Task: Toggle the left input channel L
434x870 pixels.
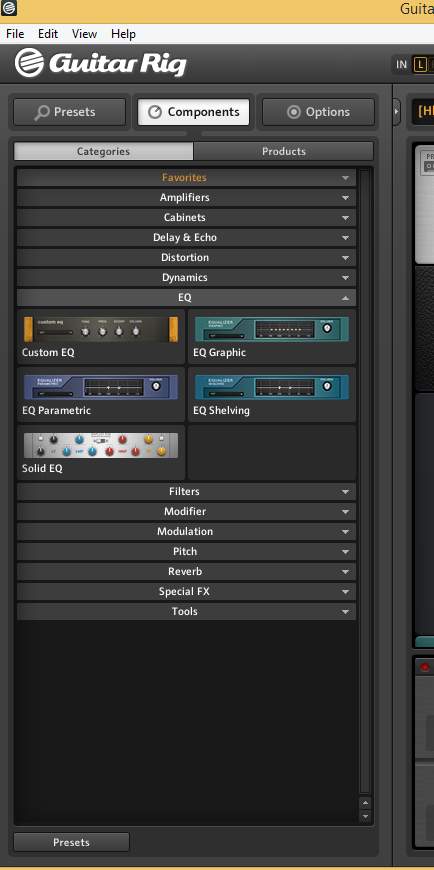Action: click(x=421, y=64)
